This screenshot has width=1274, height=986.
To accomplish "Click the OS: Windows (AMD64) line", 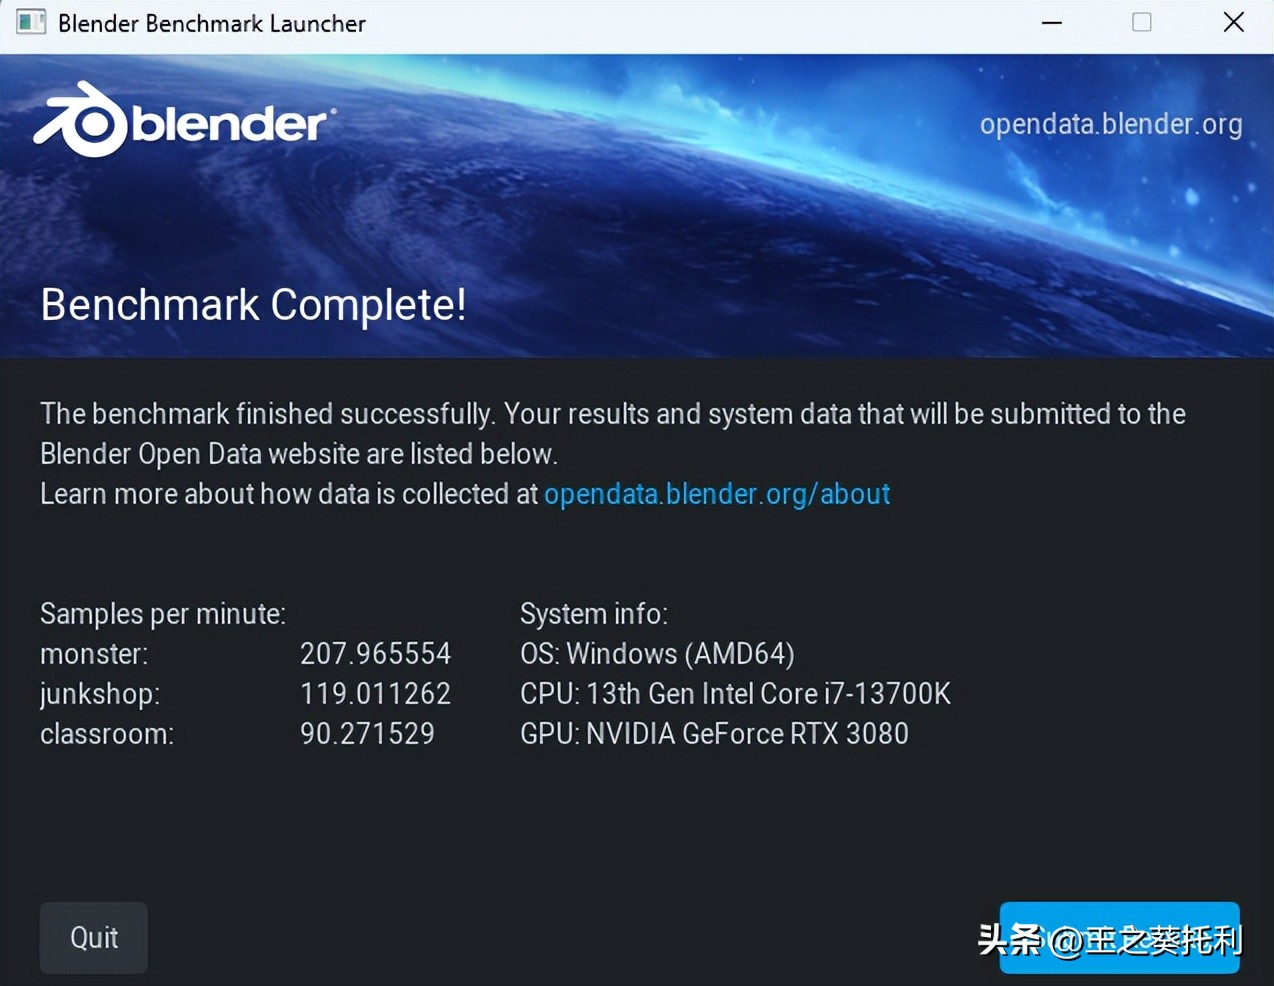I will point(657,654).
